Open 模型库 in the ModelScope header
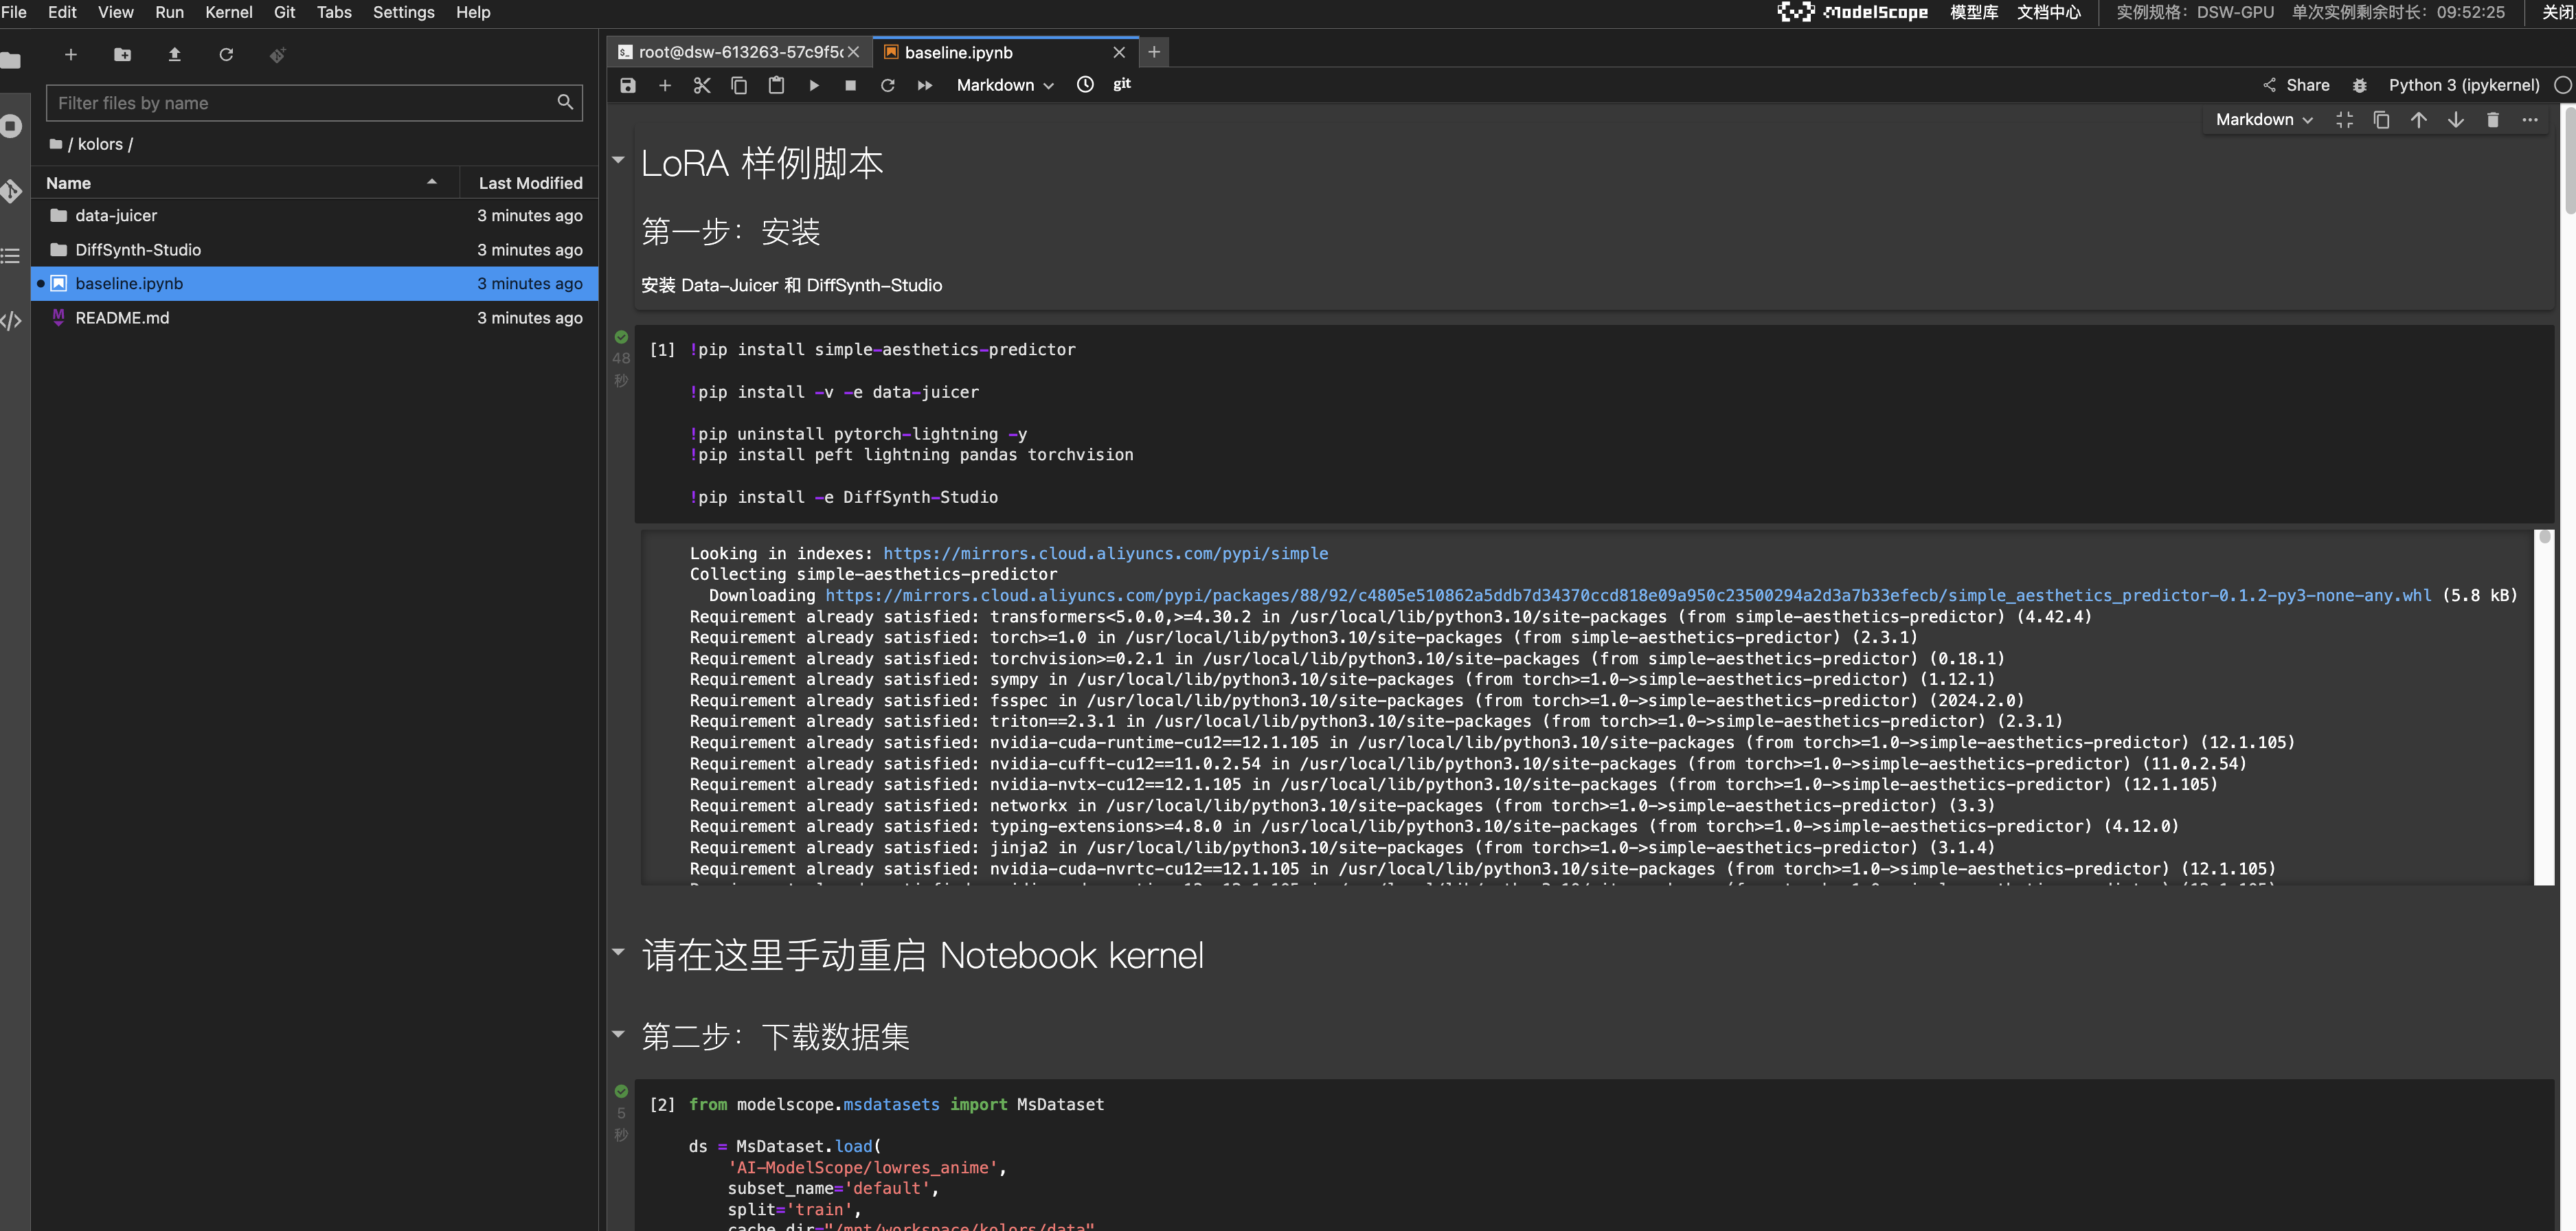The height and width of the screenshot is (1231, 2576). click(x=1973, y=12)
